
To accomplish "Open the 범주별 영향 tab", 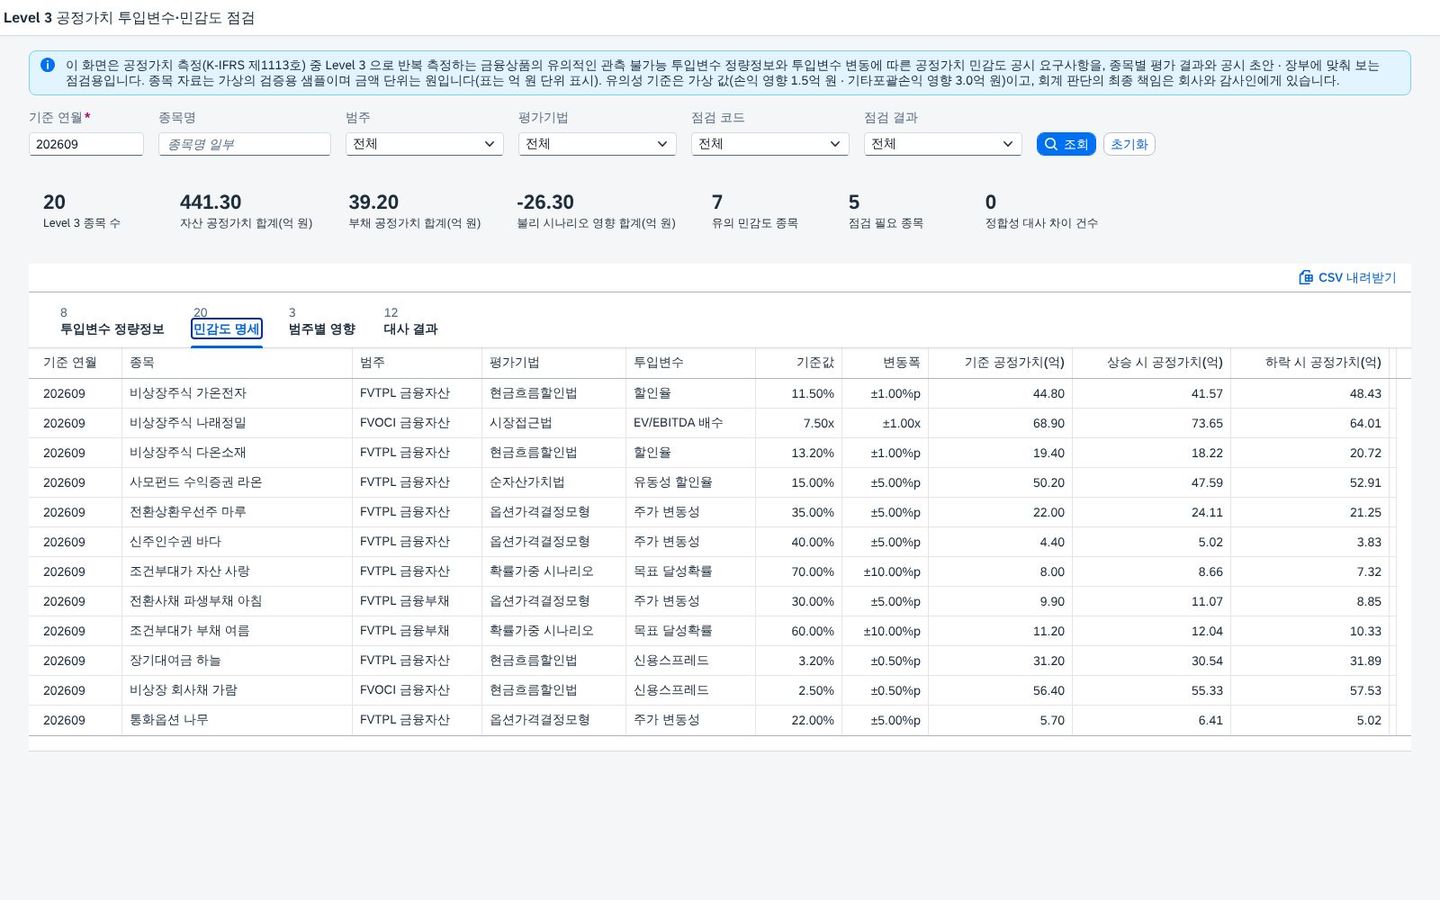I will pyautogui.click(x=322, y=329).
